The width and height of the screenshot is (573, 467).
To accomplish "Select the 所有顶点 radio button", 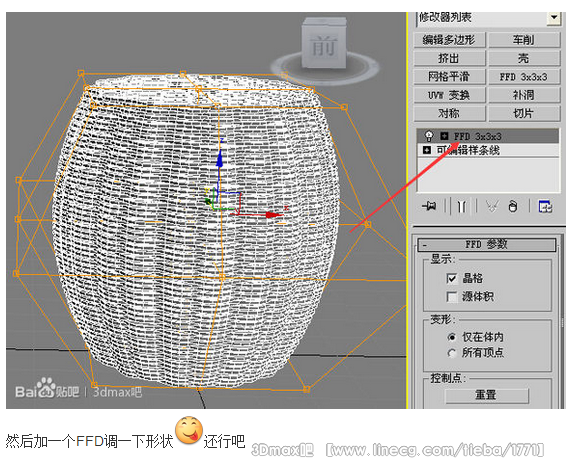I will [452, 353].
